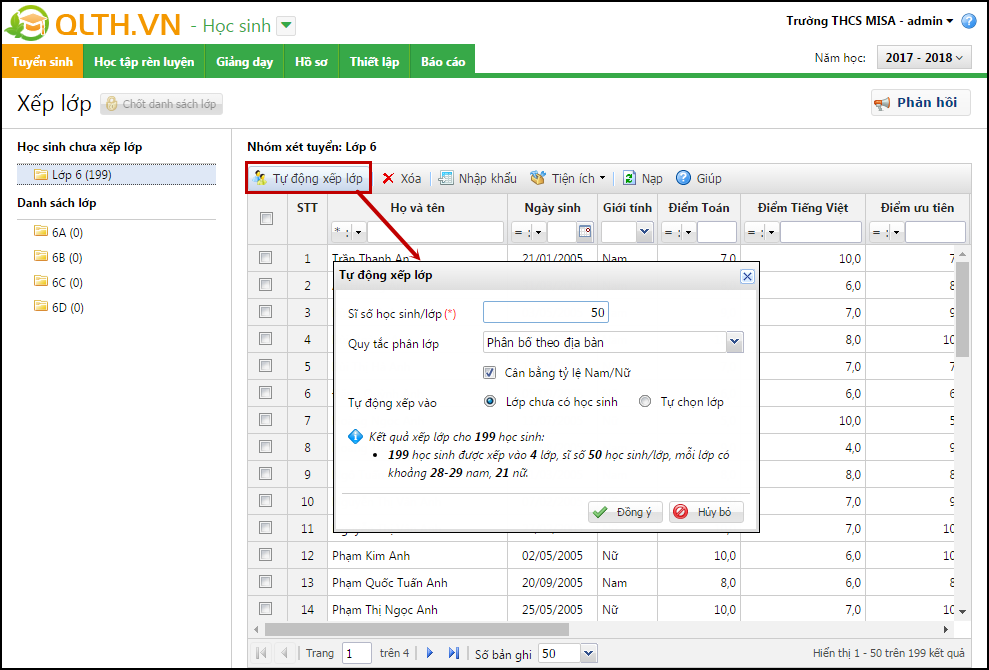Switch to the Học tập rèn luyện tab
989x670 pixels.
144,62
